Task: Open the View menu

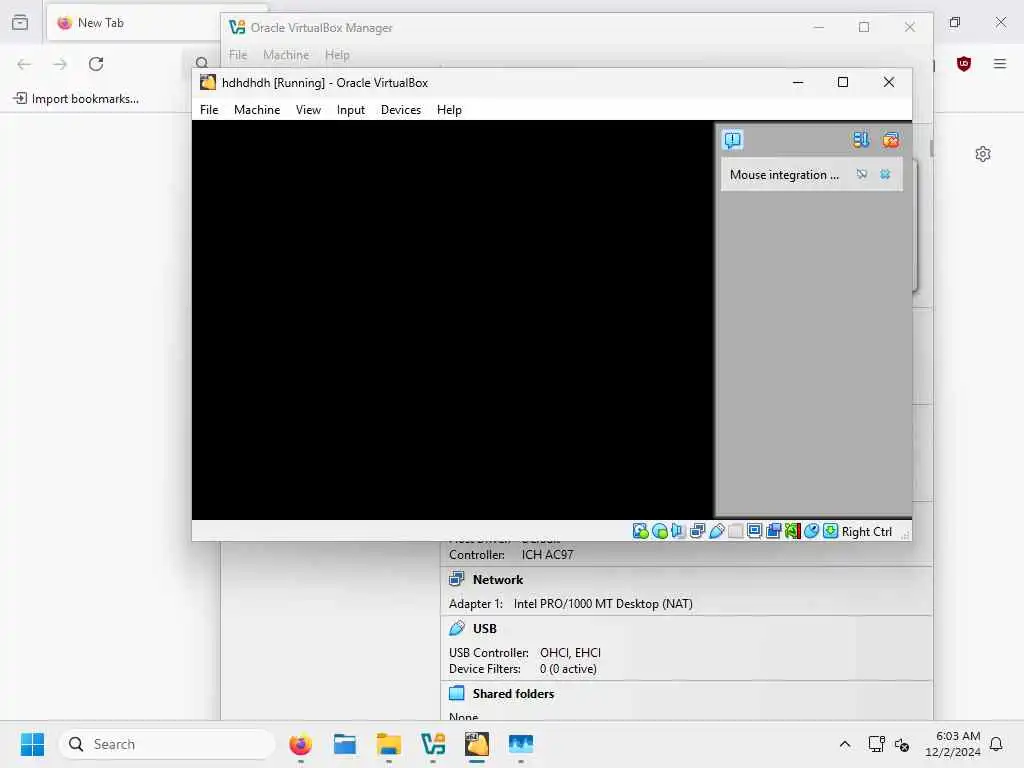Action: point(308,110)
